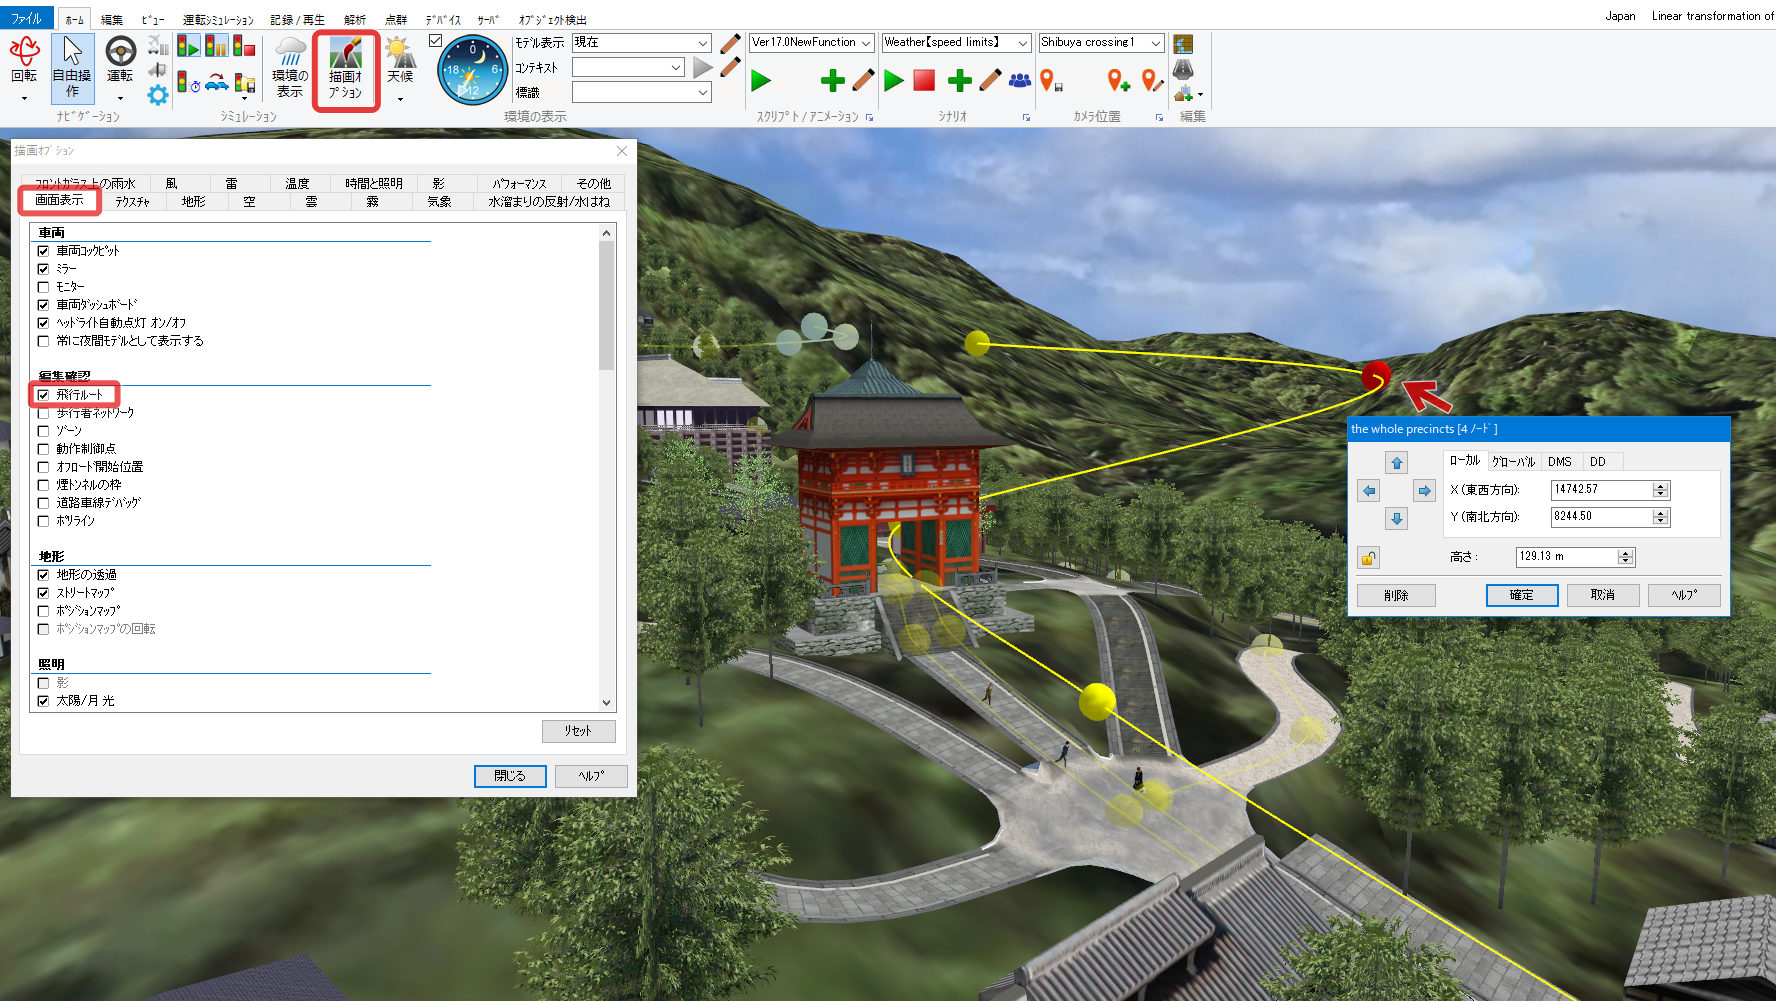
Task: Toggle the padlock icon in node dialog
Action: [x=1368, y=558]
